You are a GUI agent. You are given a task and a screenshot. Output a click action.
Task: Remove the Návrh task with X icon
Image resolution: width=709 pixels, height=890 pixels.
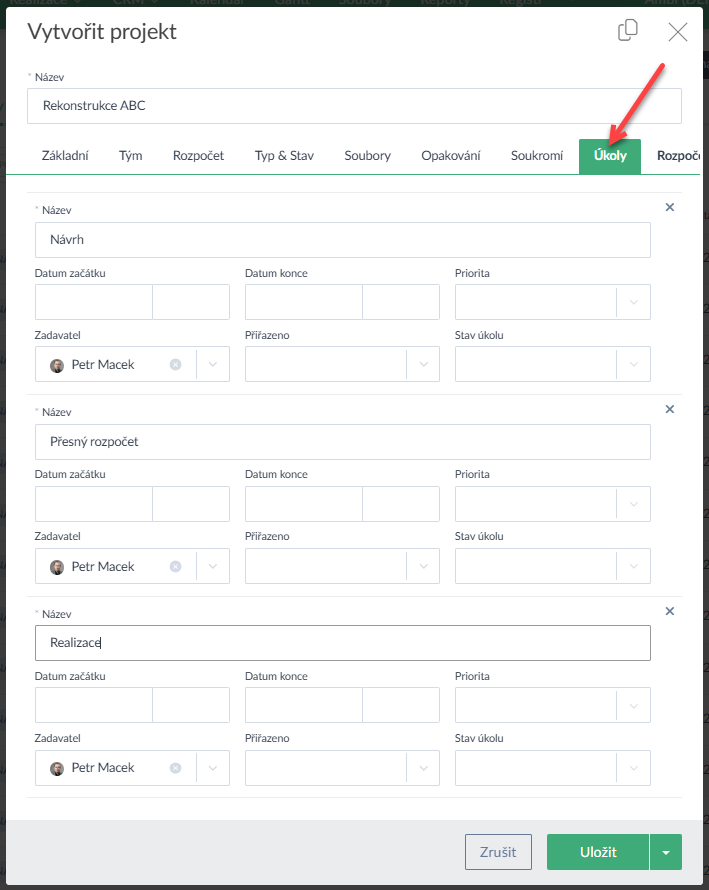(670, 207)
